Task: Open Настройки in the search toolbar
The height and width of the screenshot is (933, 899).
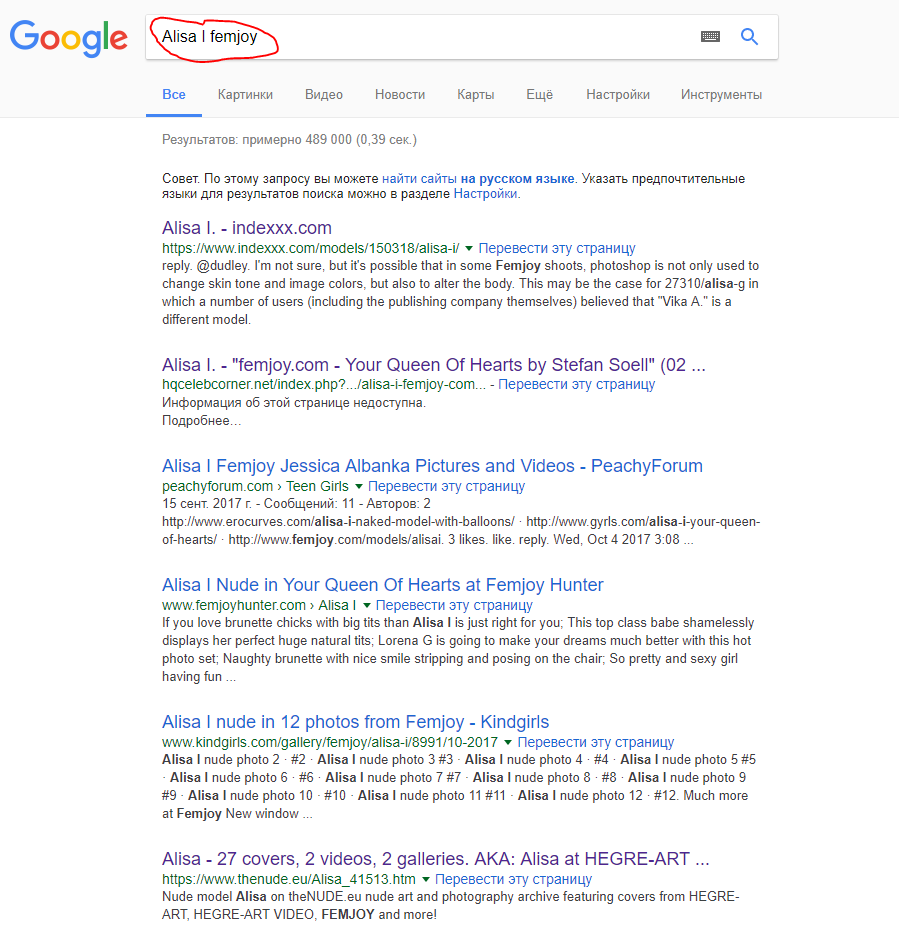Action: coord(618,95)
